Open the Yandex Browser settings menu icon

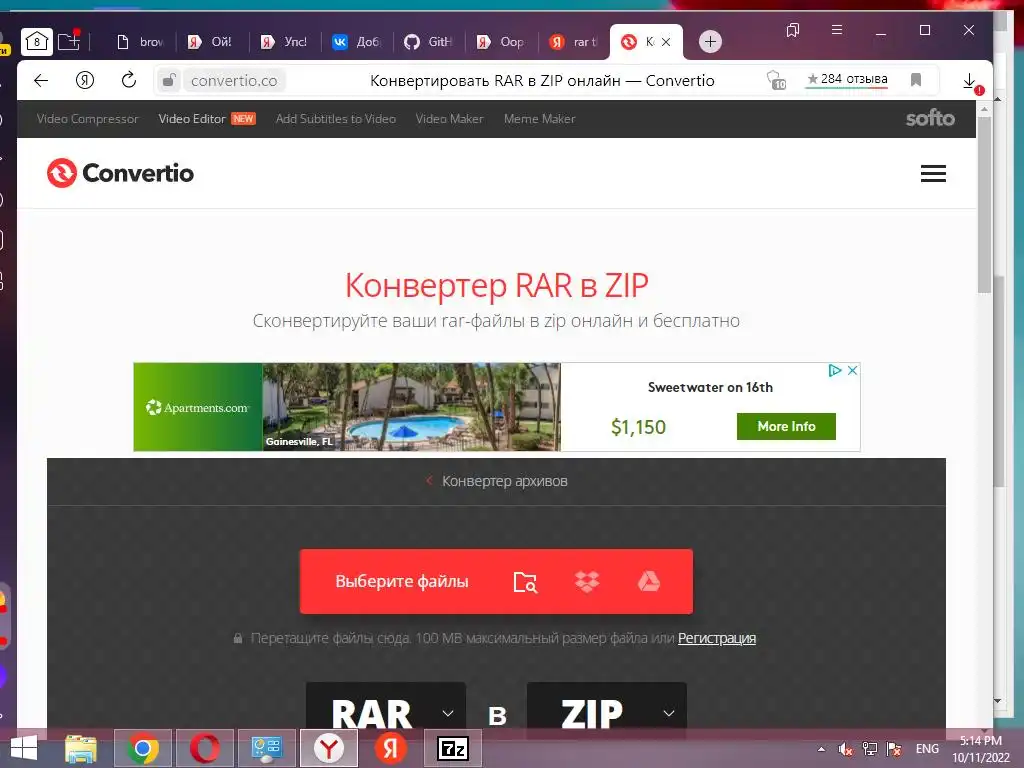coord(837,30)
